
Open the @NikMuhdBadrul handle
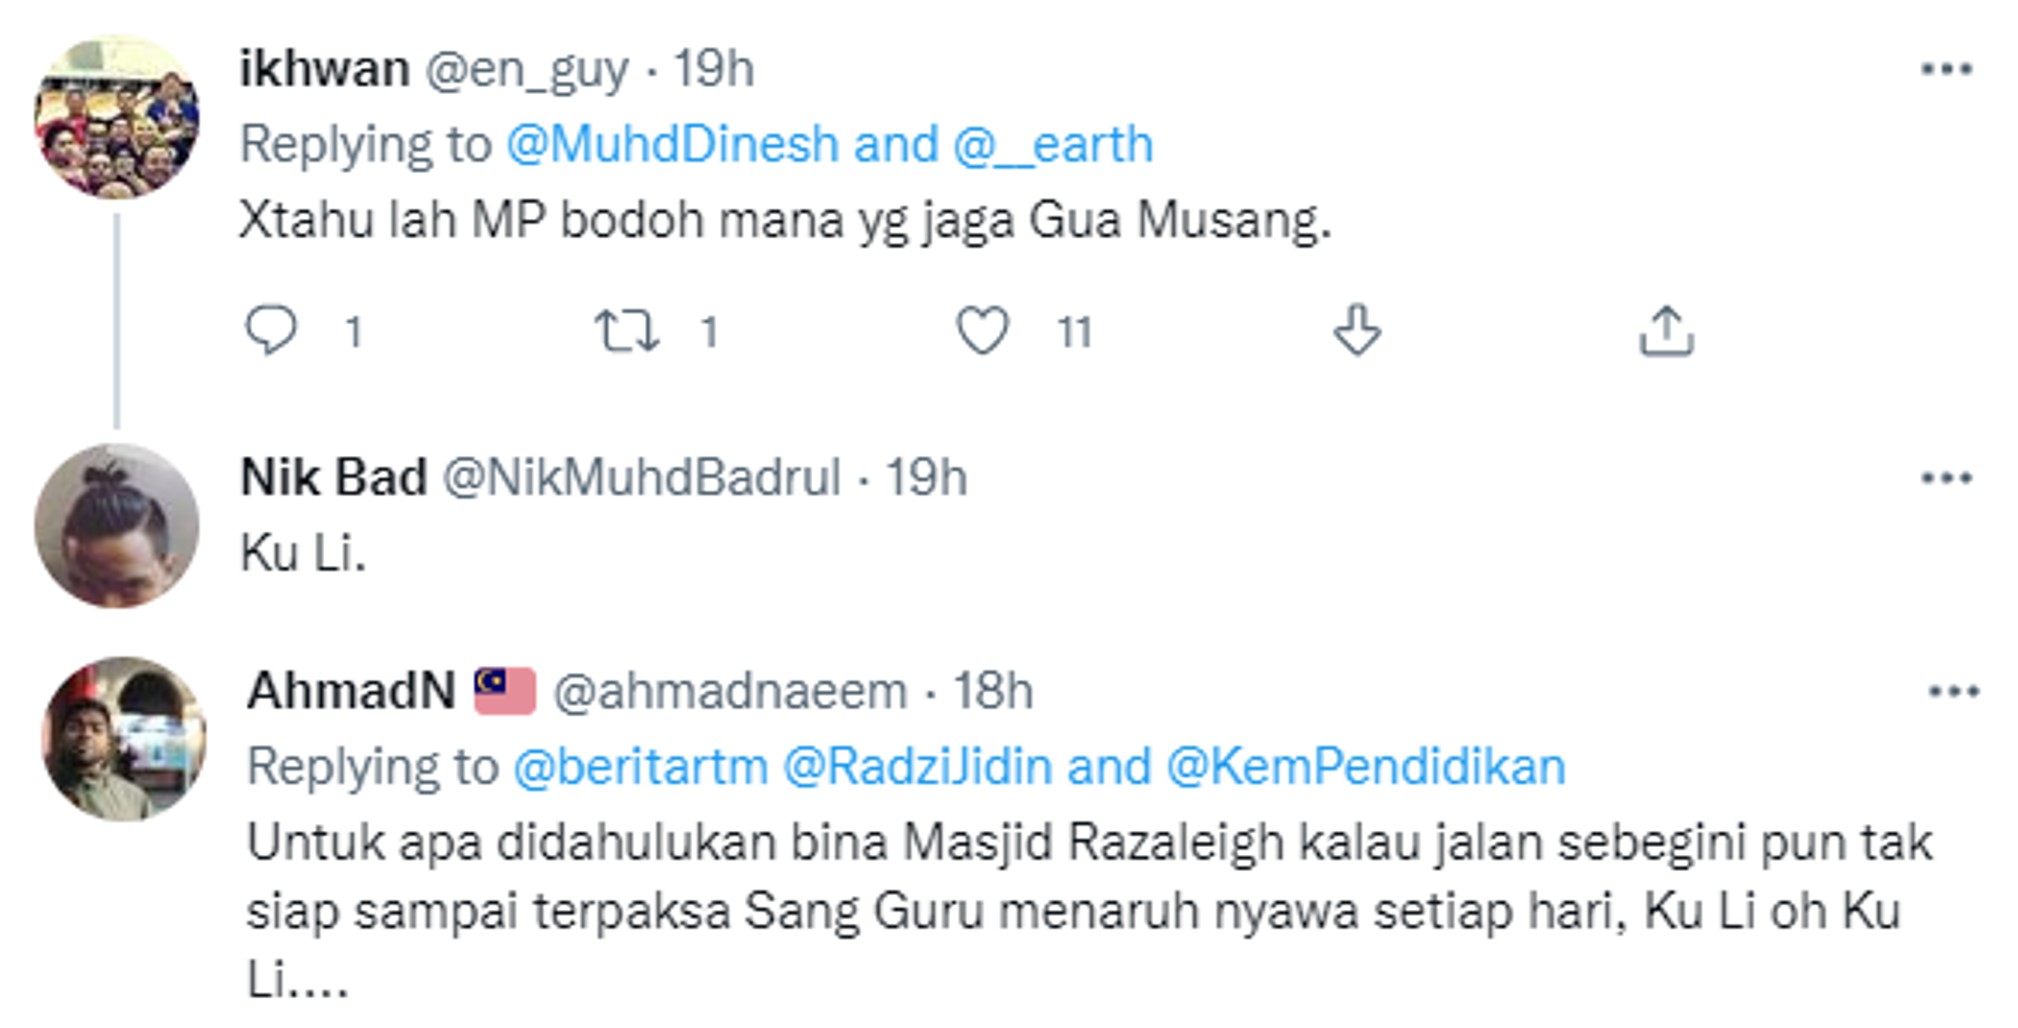tap(641, 478)
